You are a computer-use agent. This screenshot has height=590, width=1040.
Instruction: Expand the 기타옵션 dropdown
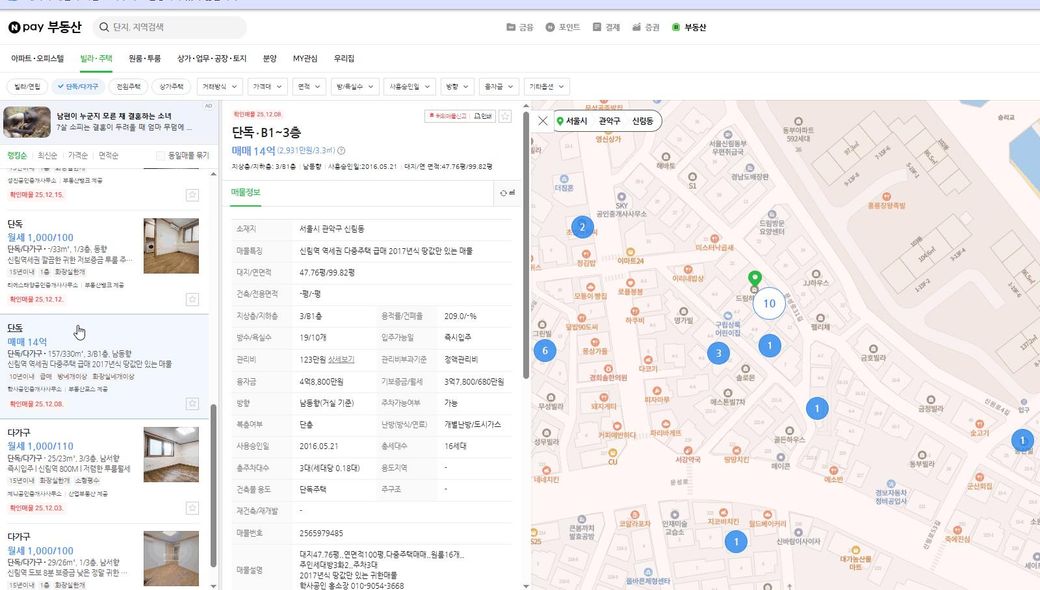pos(547,87)
